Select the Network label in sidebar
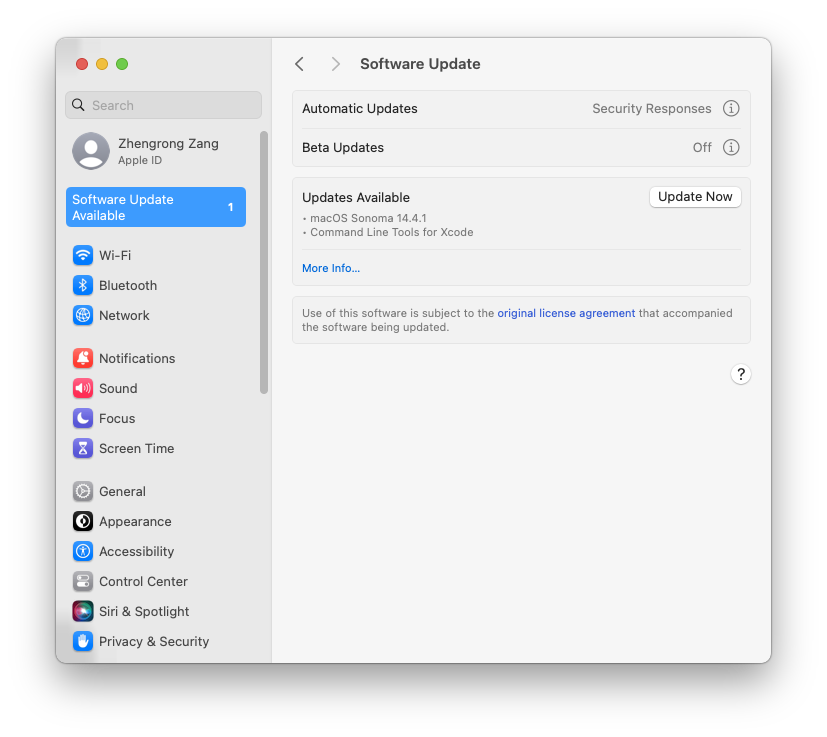This screenshot has height=737, width=827. click(x=124, y=315)
